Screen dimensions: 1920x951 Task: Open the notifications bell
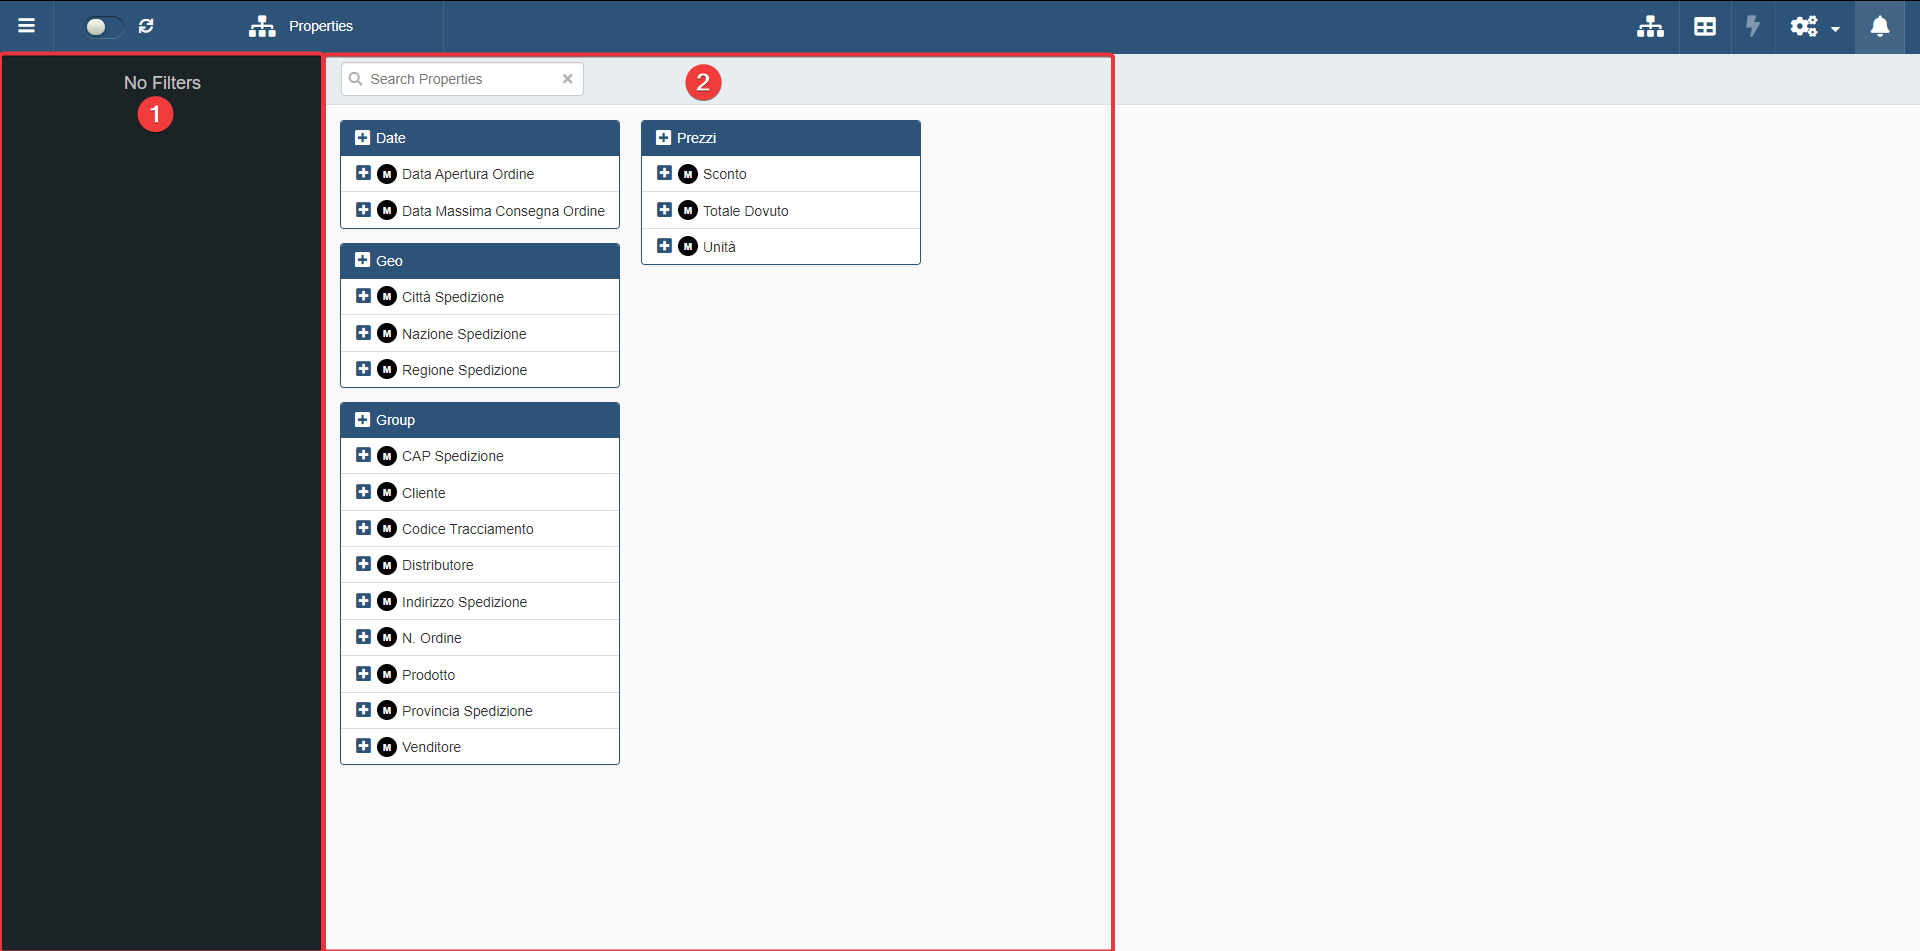[1880, 27]
